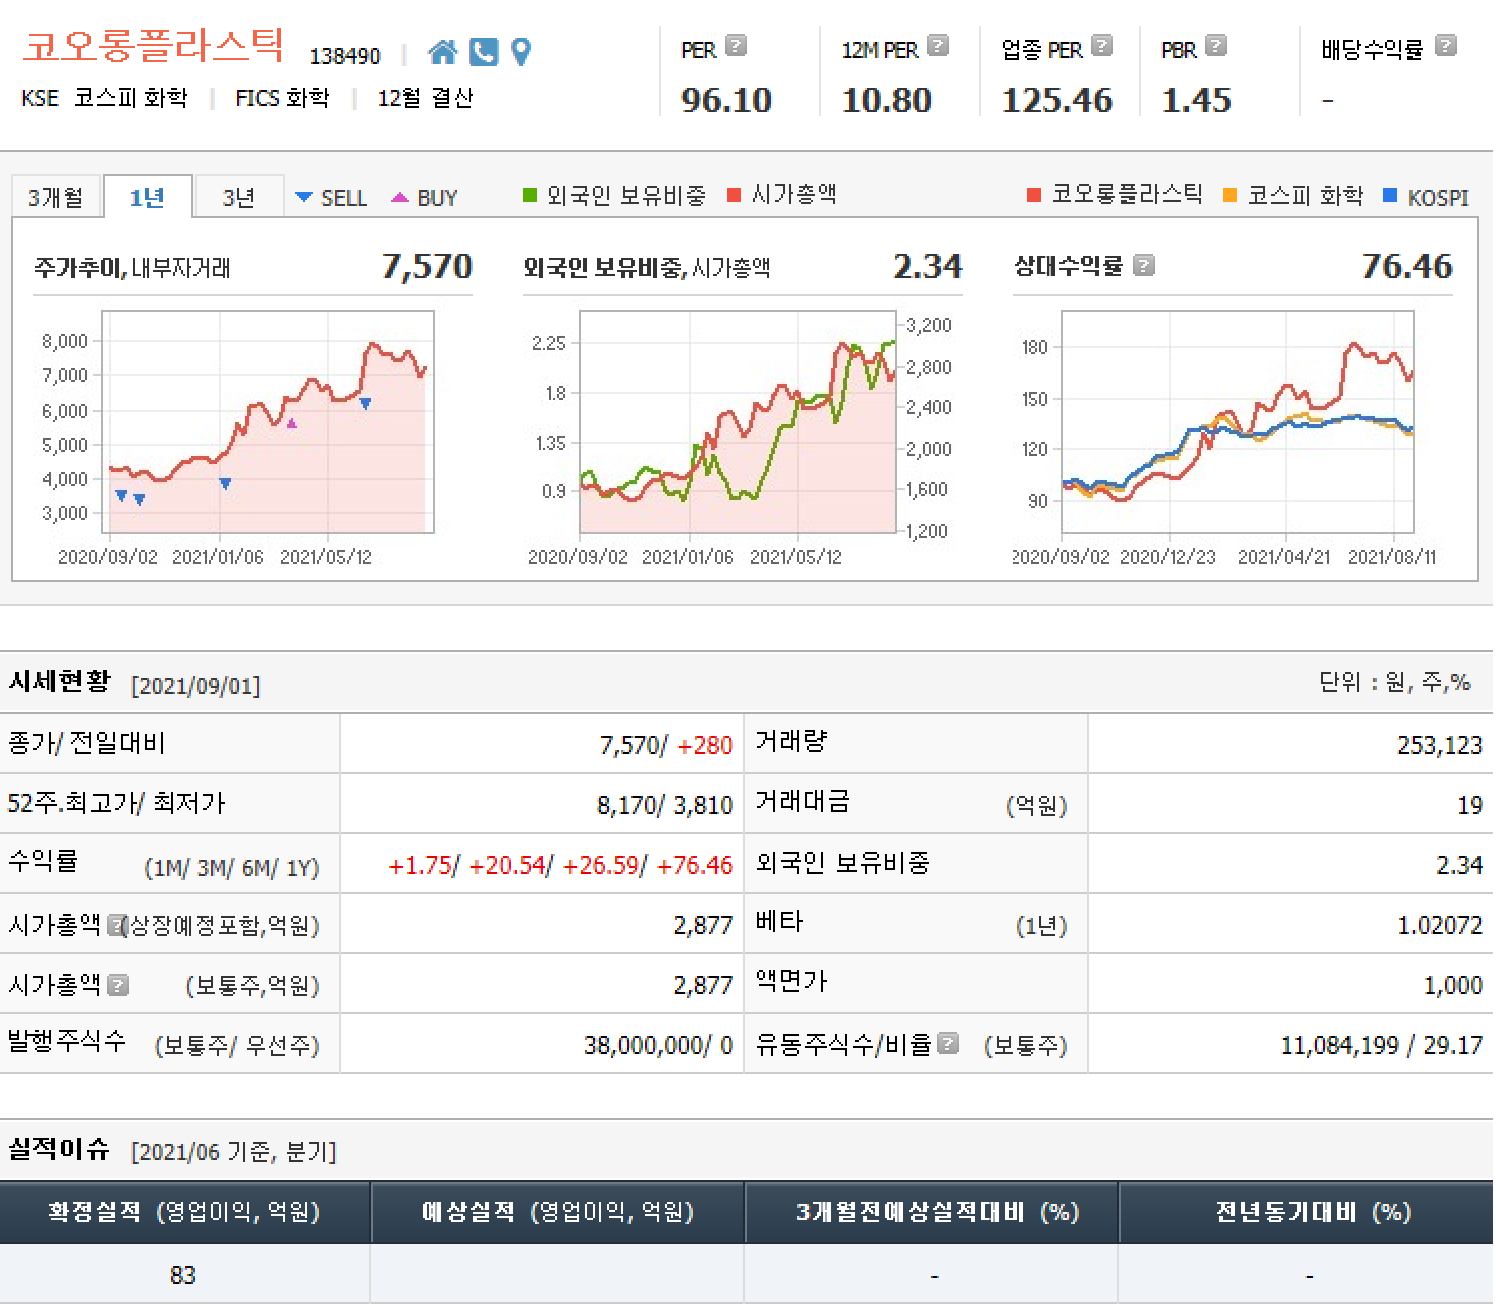Click the 유동주식수 value 11,084,199 / 29.17
Screen dimensions: 1496x1309
pos(1381,1045)
